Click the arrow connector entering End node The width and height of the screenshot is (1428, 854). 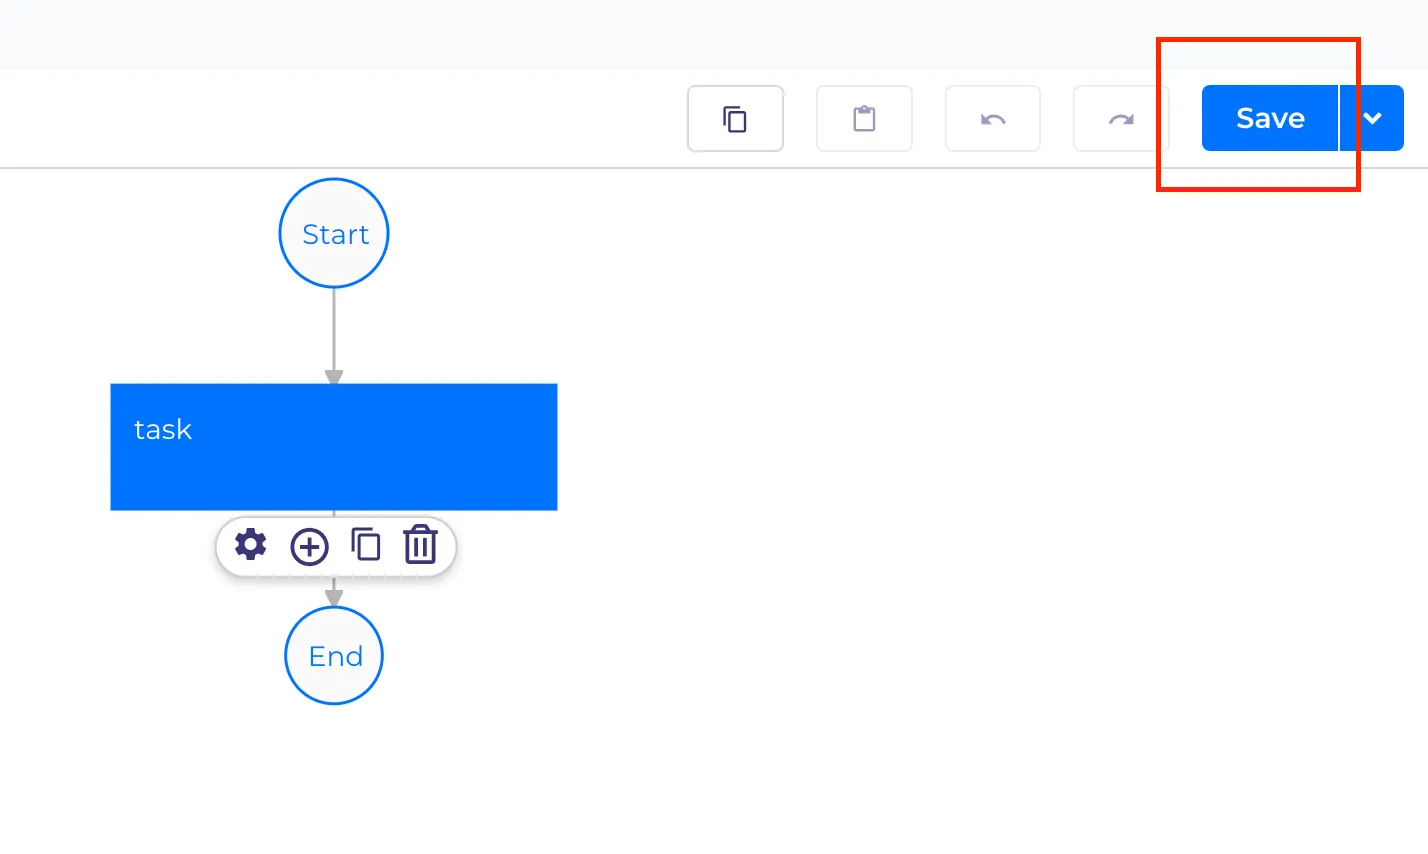point(334,594)
